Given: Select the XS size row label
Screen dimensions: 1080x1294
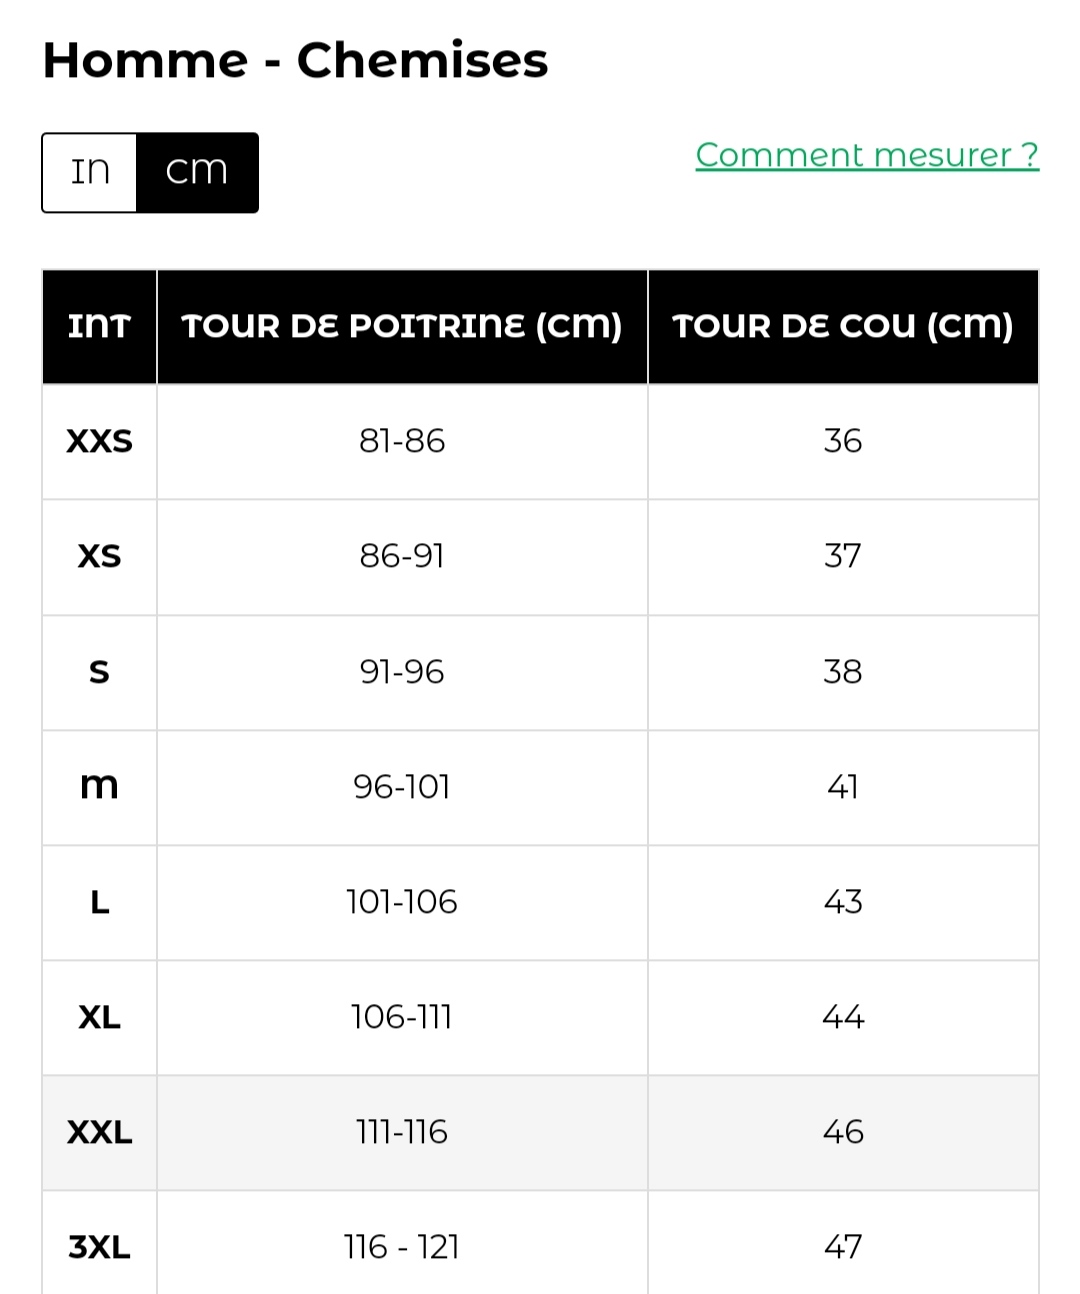Looking at the screenshot, I should click(x=99, y=556).
